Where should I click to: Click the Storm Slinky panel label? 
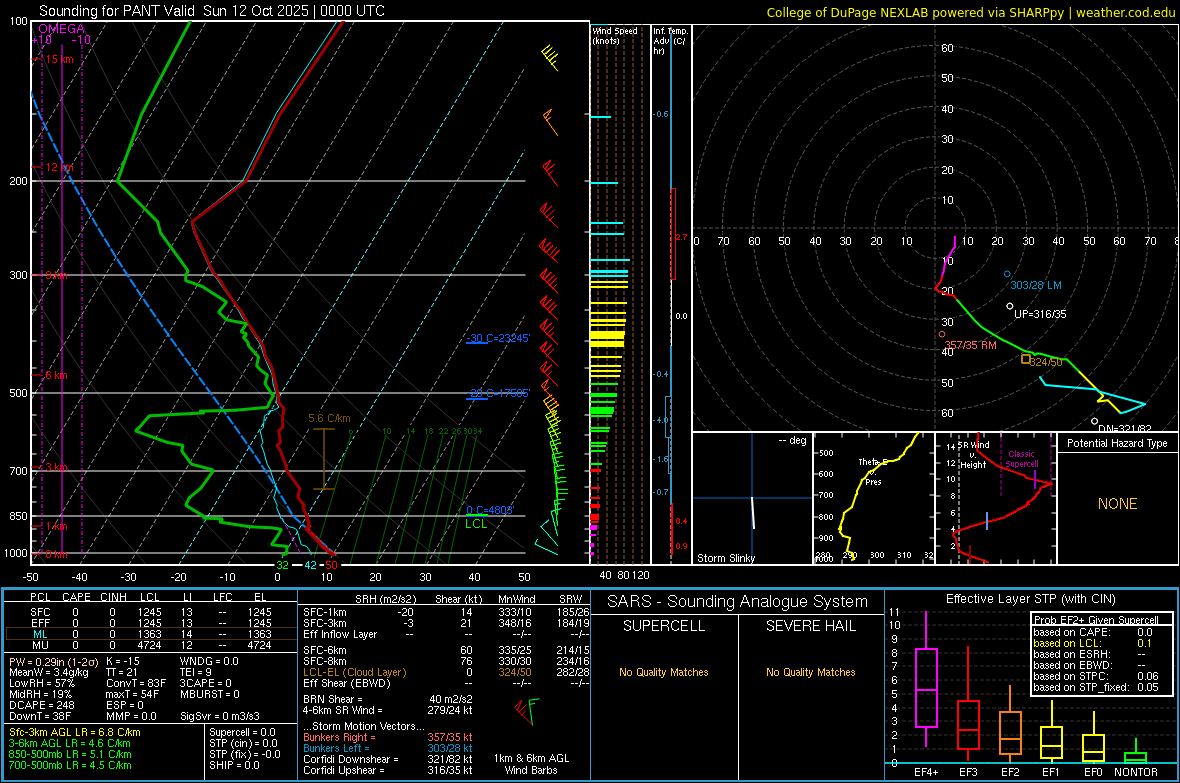(x=725, y=558)
